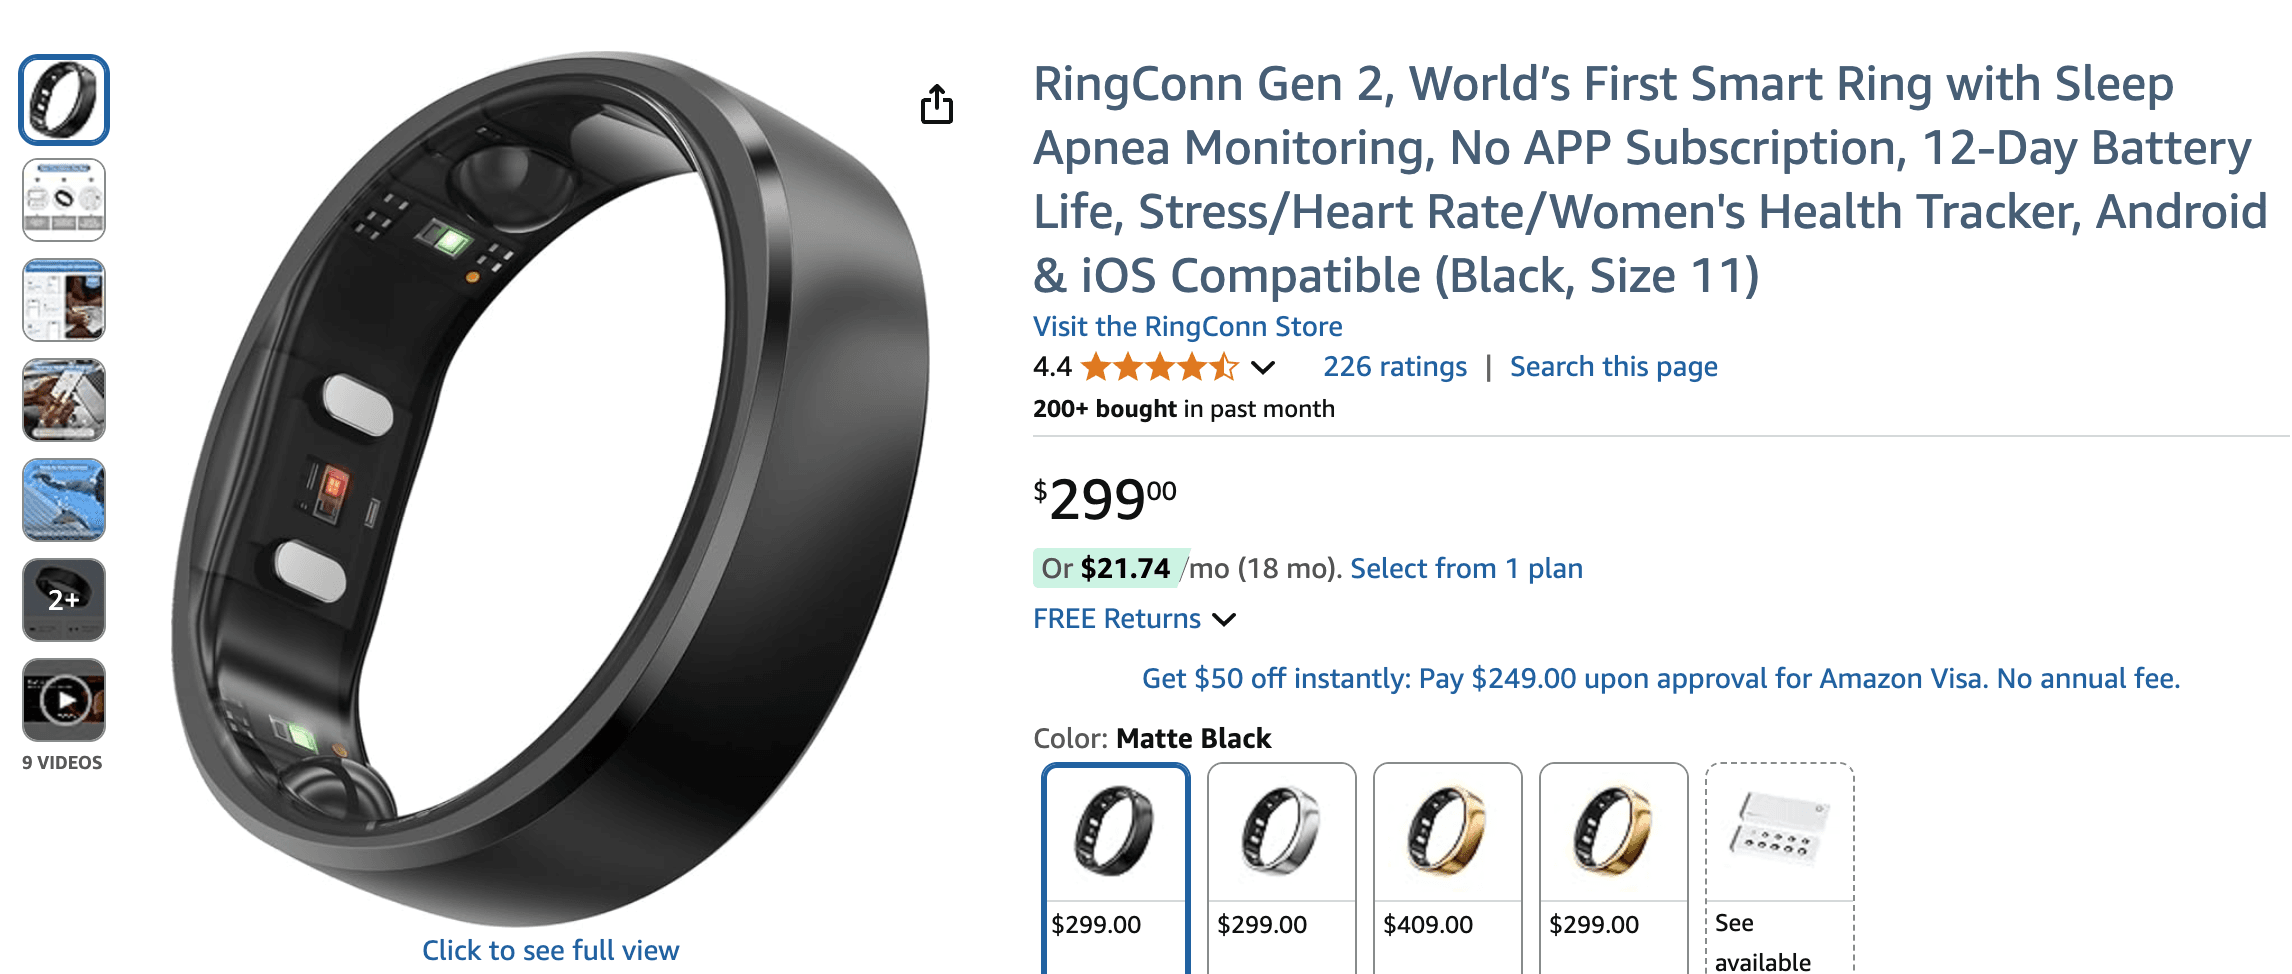Screen dimensions: 2292x974
Task: Select the first ring thumbnail image
Action: 64,99
